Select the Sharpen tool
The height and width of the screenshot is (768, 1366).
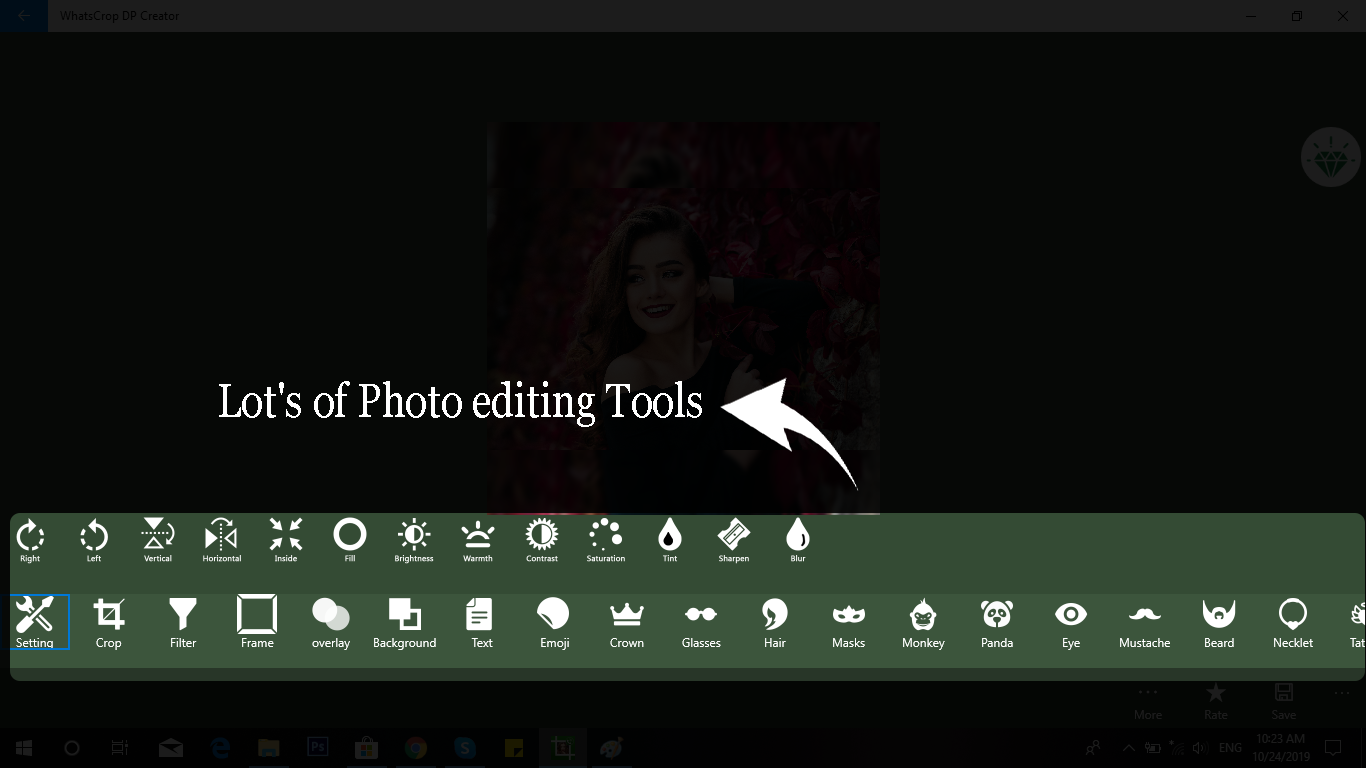(x=734, y=540)
